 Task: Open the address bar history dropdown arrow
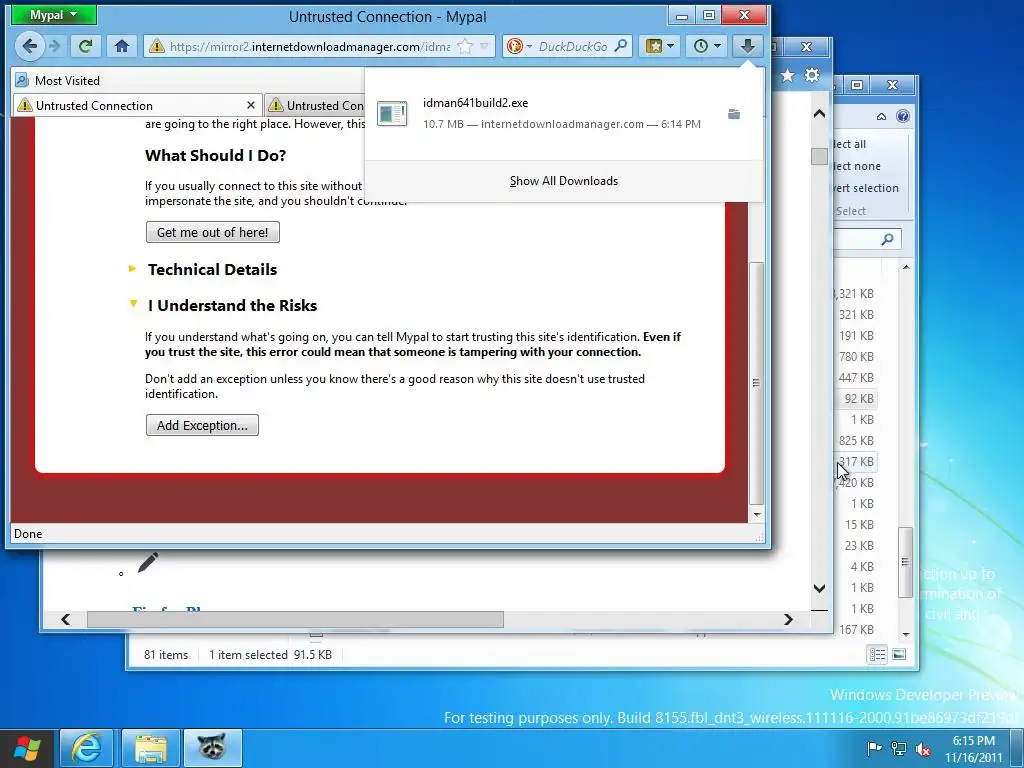coord(485,46)
